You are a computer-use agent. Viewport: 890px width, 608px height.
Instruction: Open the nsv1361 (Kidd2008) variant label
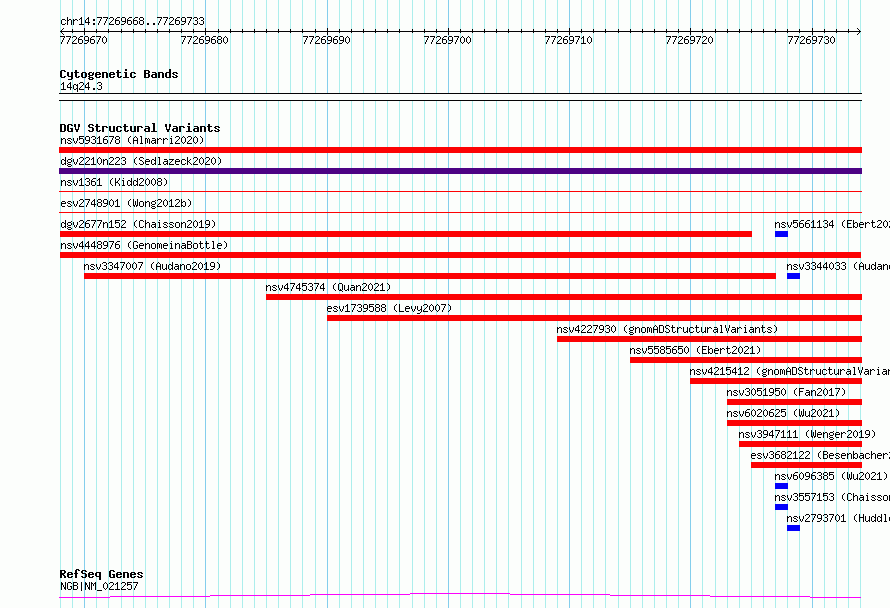114,182
